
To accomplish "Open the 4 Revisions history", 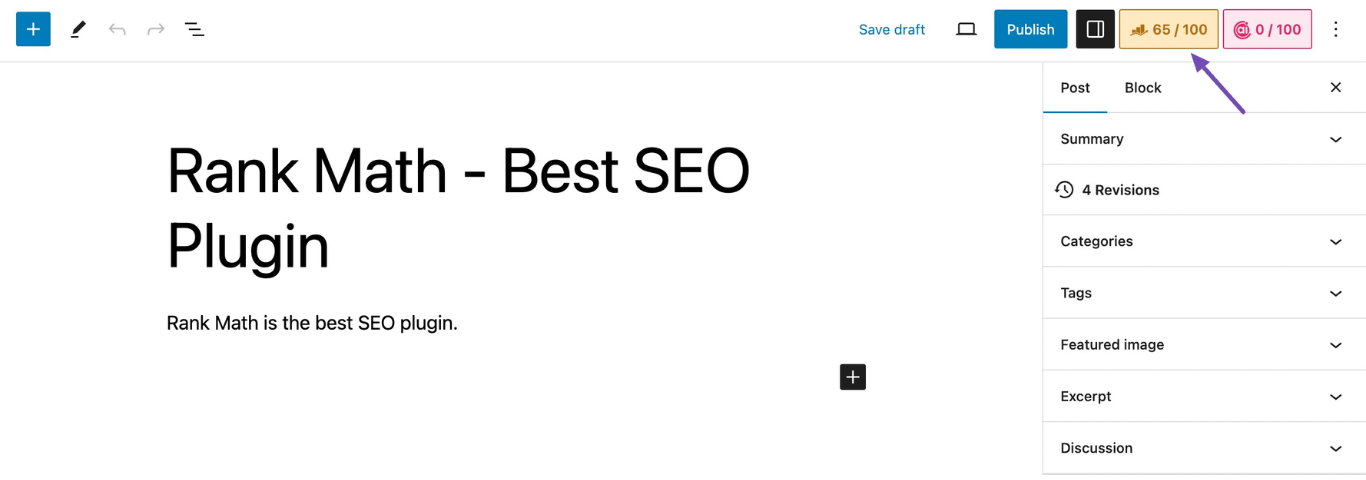I will 1120,190.
